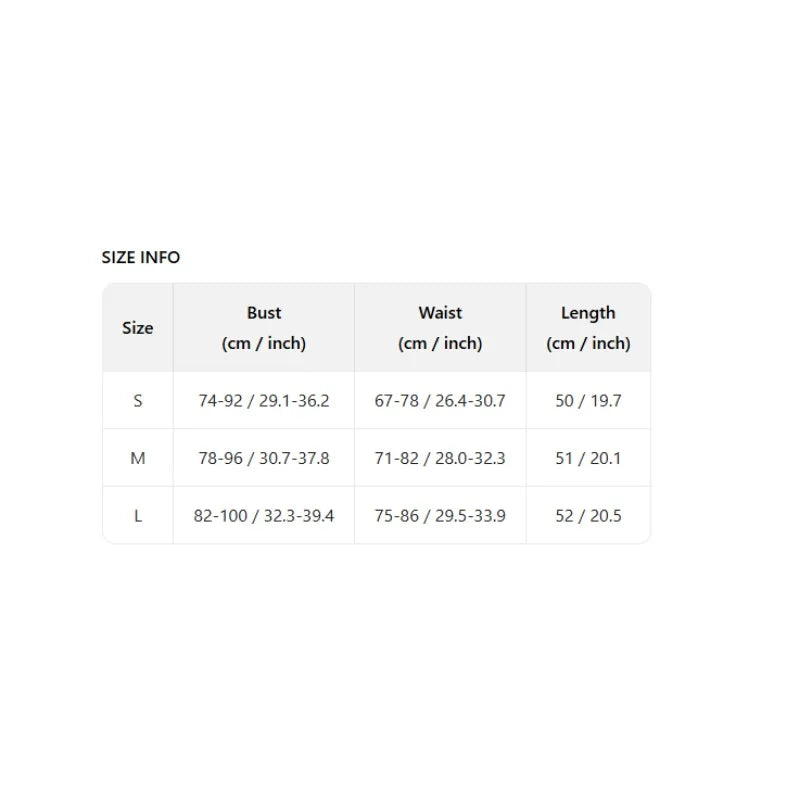Image resolution: width=800 pixels, height=800 pixels.
Task: Select the S size row label
Action: [x=138, y=401]
